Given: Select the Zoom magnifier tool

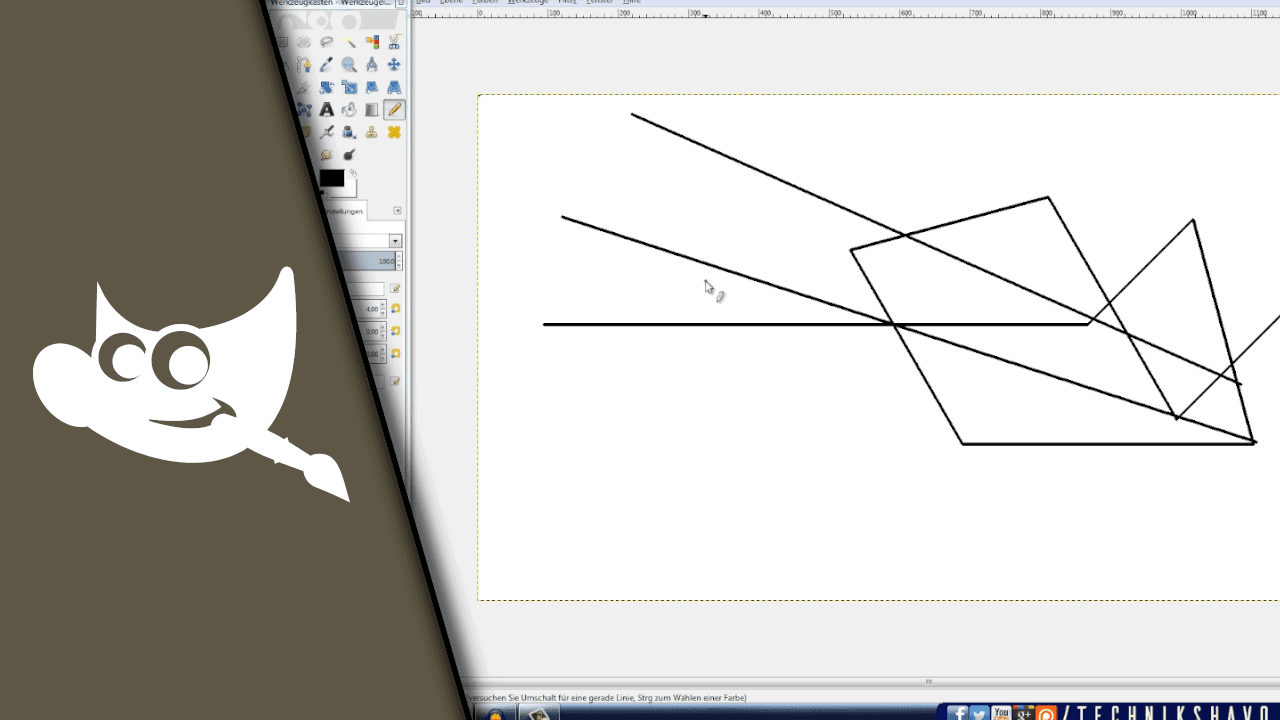Looking at the screenshot, I should (349, 64).
